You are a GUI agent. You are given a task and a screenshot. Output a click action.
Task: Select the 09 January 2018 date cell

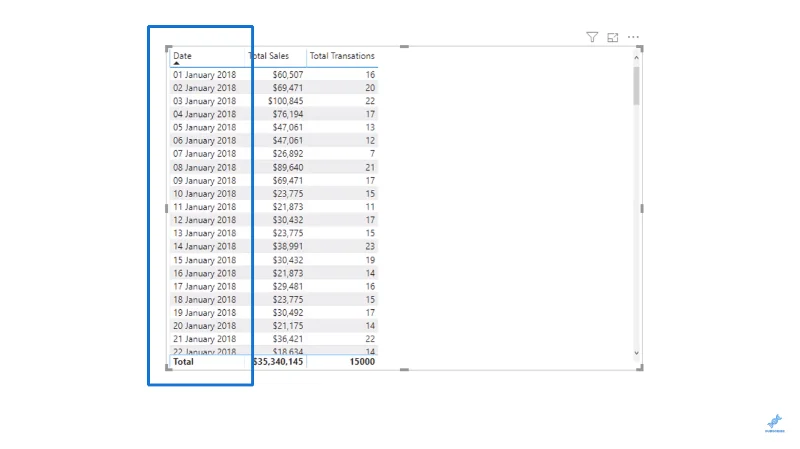(x=205, y=181)
